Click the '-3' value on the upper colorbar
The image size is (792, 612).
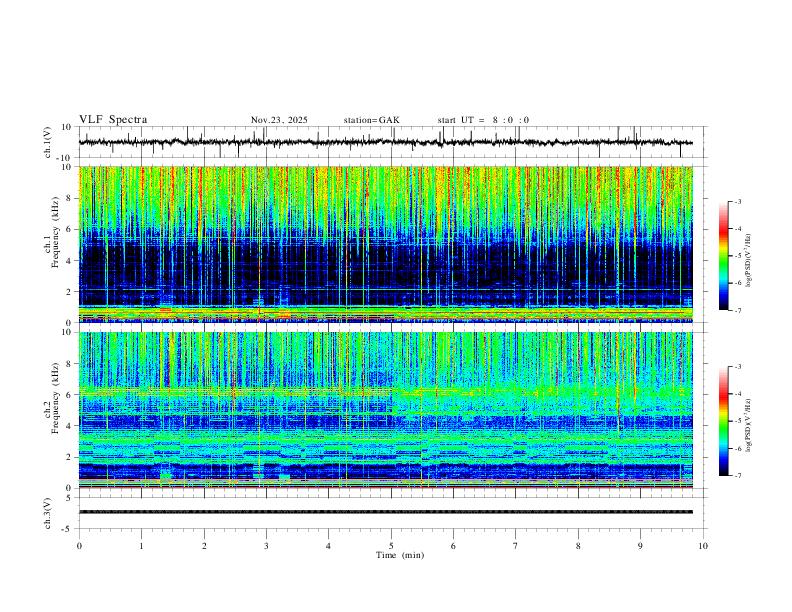tap(737, 201)
